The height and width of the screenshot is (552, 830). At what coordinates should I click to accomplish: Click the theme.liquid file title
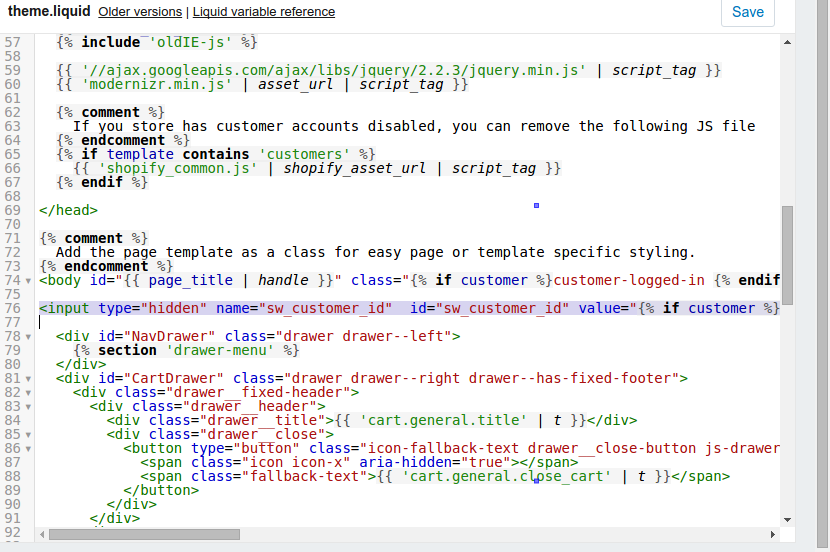(x=49, y=11)
